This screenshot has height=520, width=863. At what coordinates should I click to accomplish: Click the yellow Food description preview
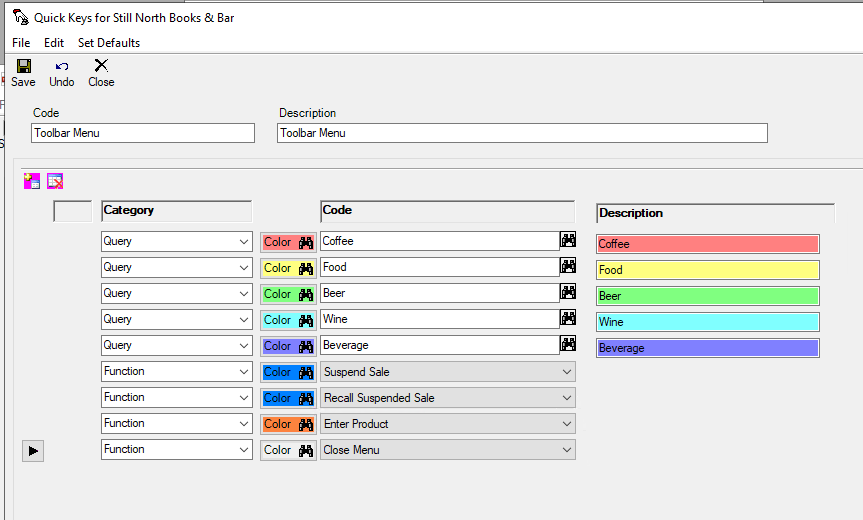(x=708, y=270)
